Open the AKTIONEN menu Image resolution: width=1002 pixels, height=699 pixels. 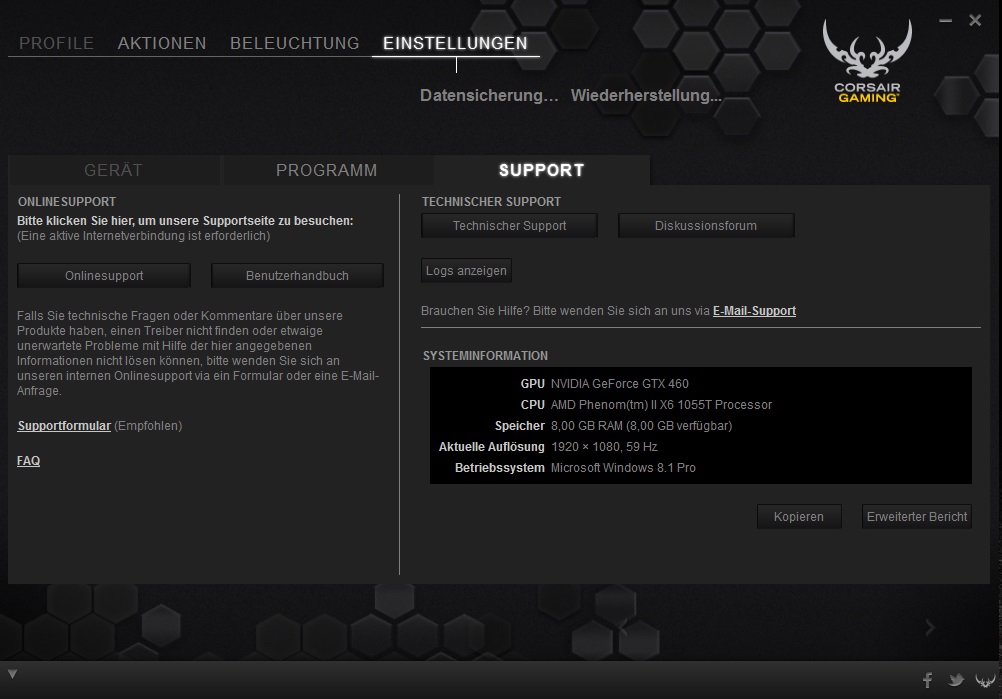click(x=162, y=43)
